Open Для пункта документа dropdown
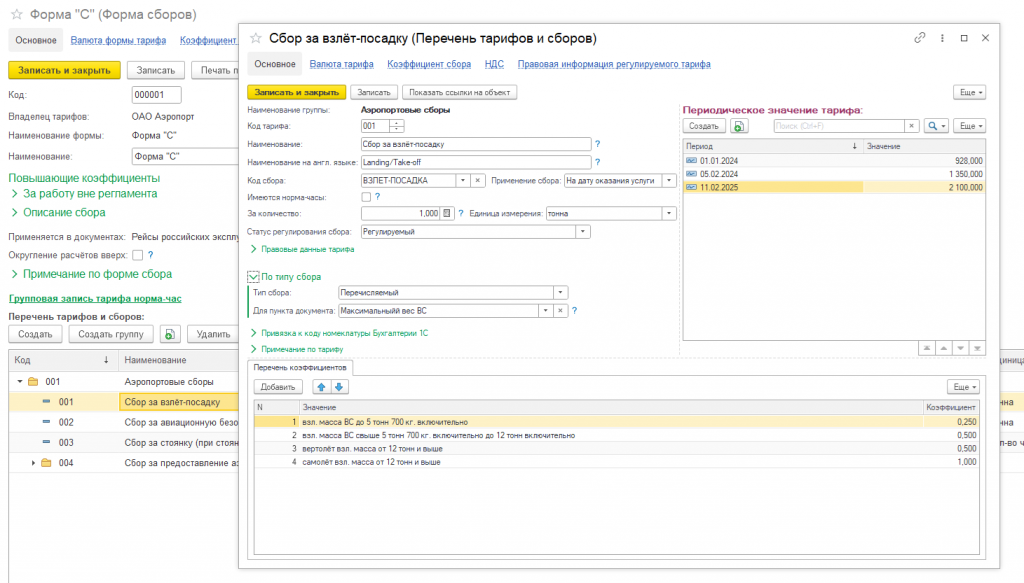1024x583 pixels. tap(545, 311)
